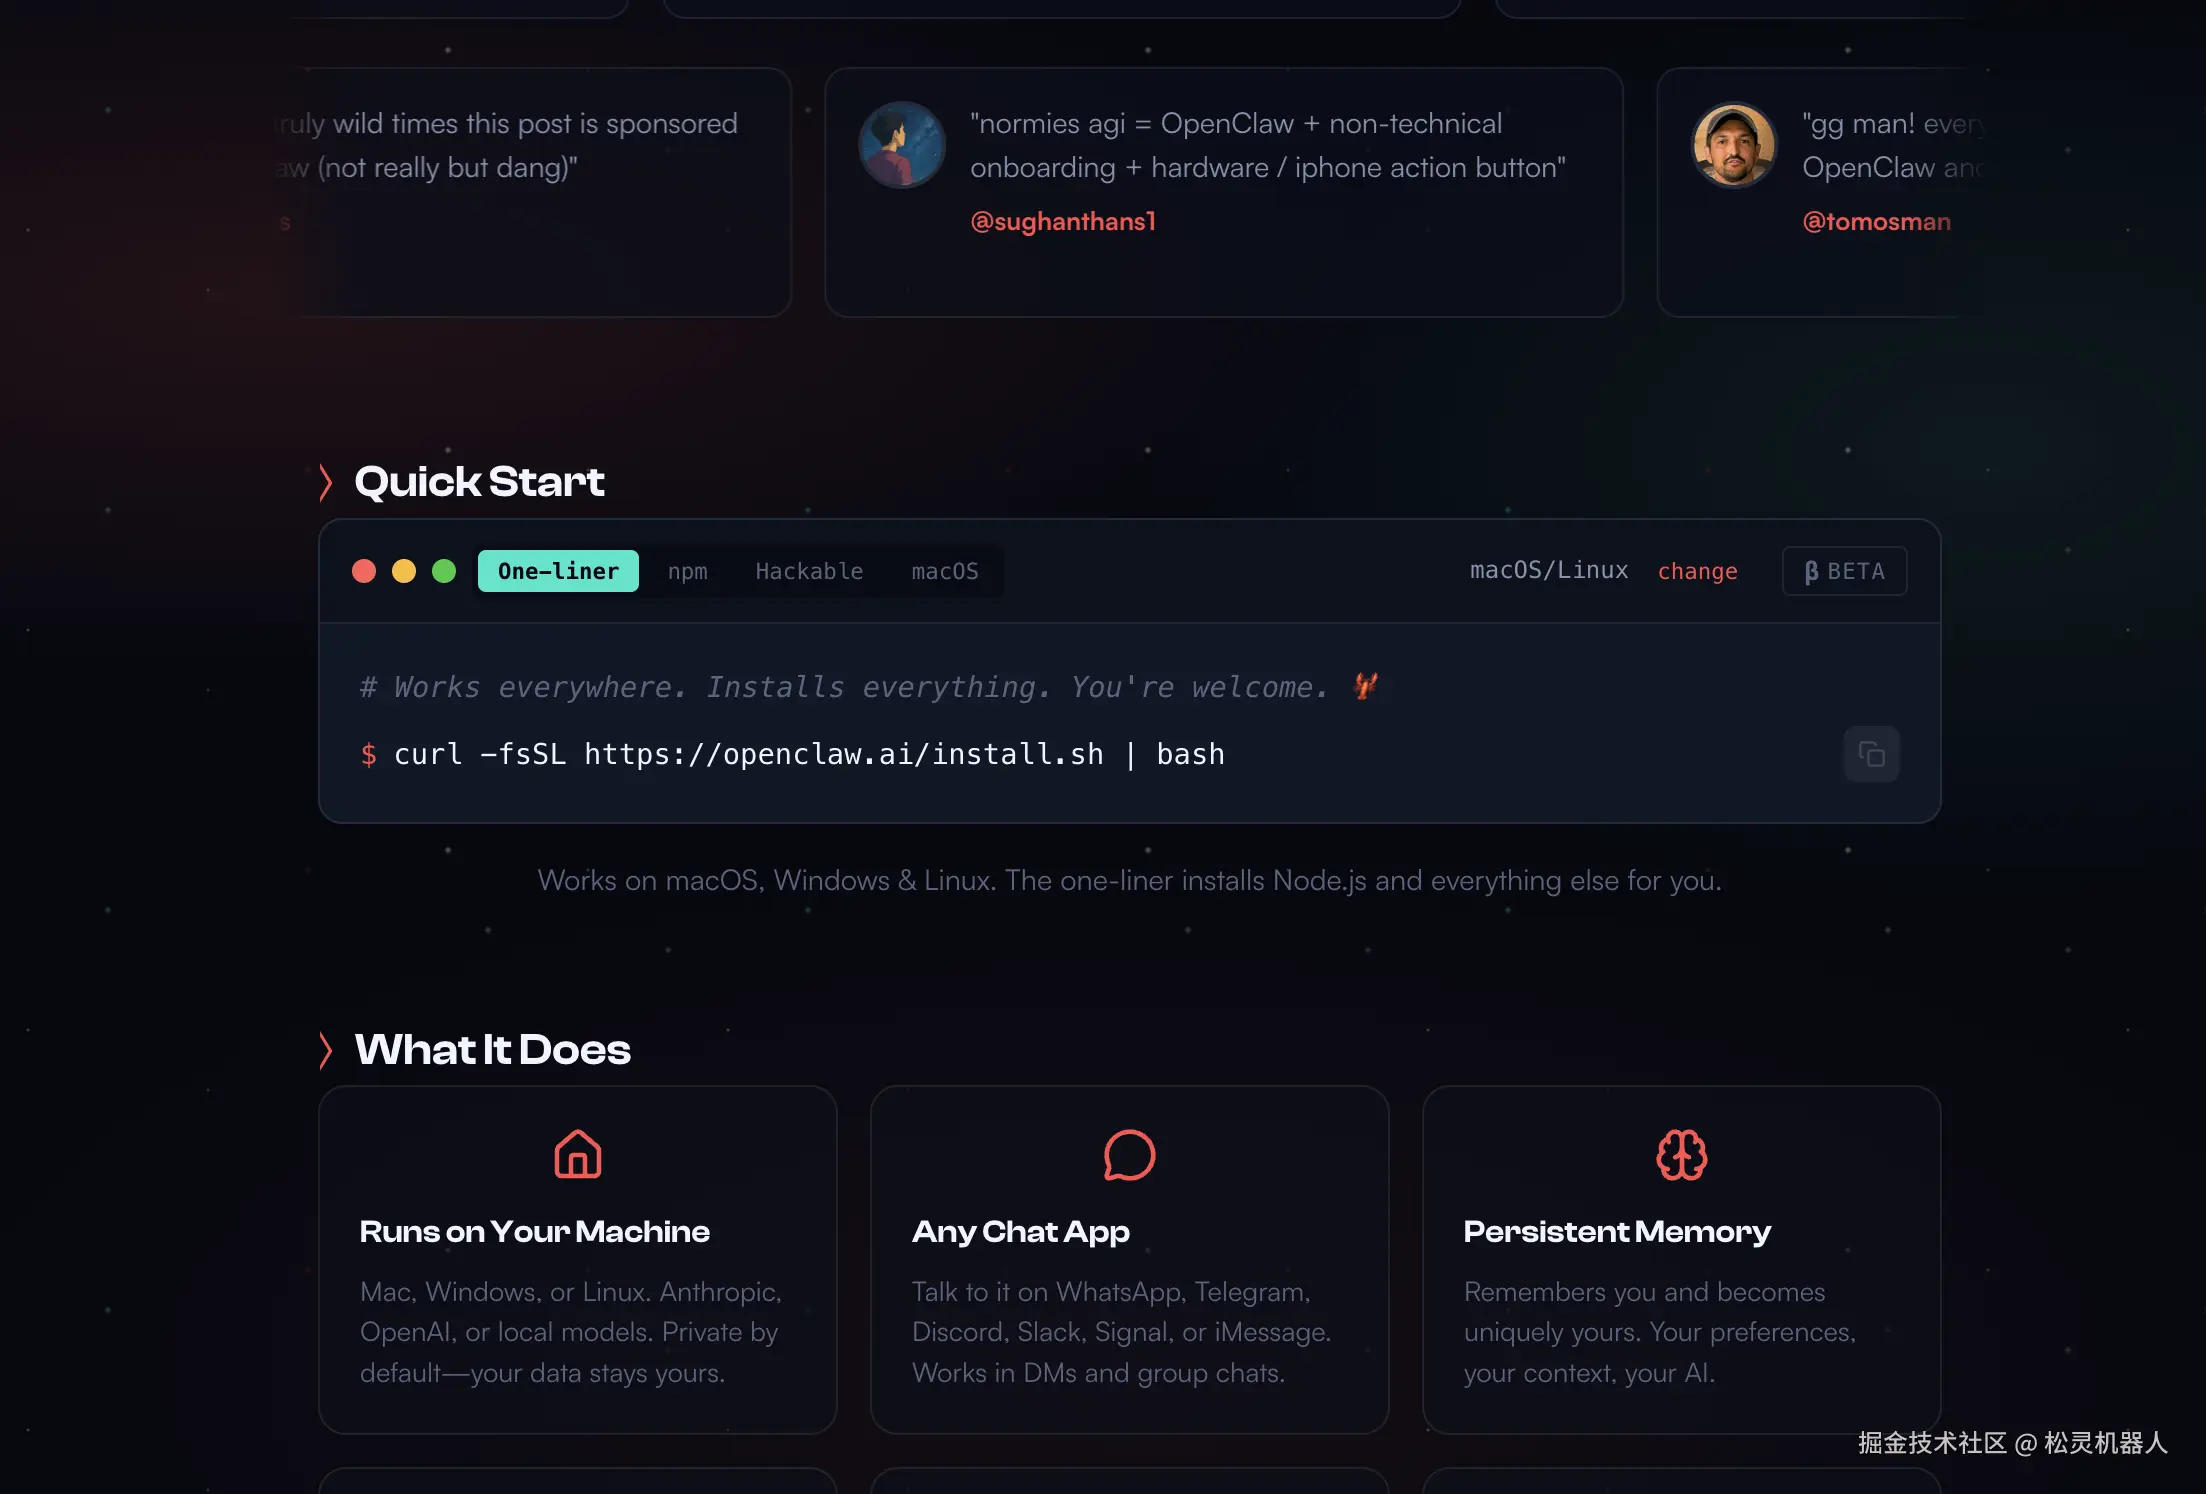Open the macOS install tab
The width and height of the screenshot is (2206, 1494).
click(944, 571)
